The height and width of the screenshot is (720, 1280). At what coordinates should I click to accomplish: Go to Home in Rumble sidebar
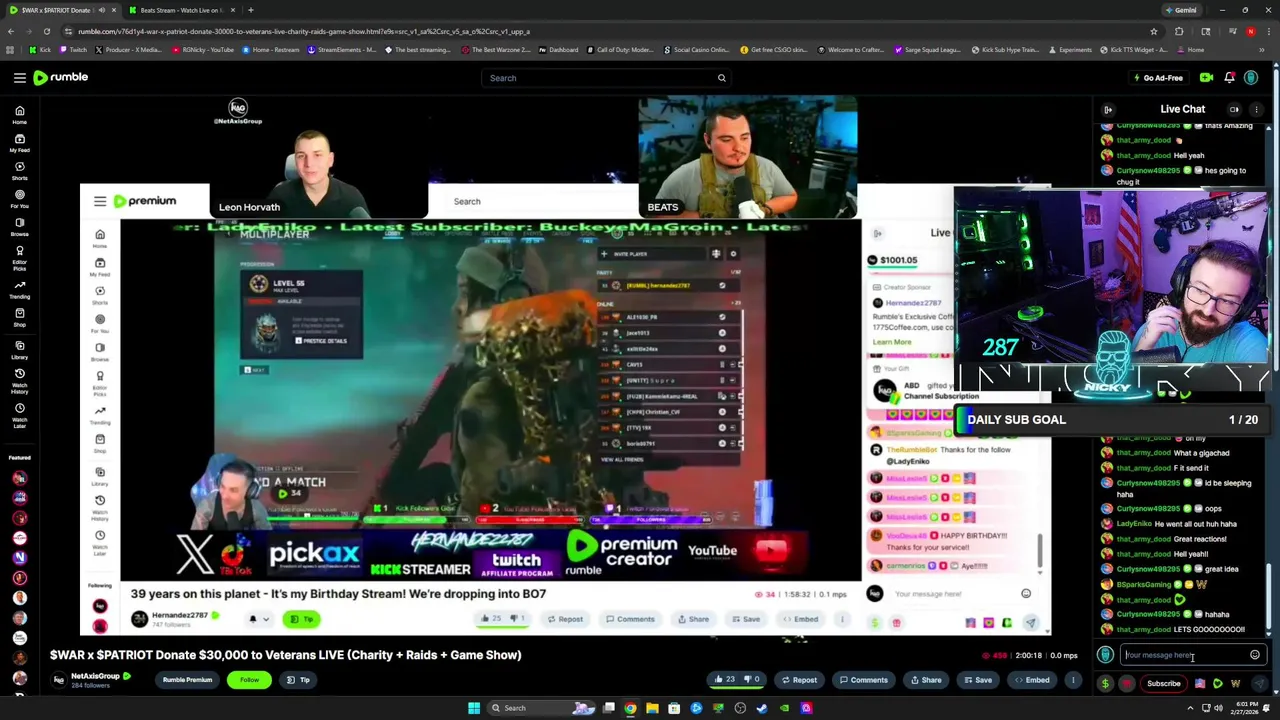pyautogui.click(x=19, y=115)
